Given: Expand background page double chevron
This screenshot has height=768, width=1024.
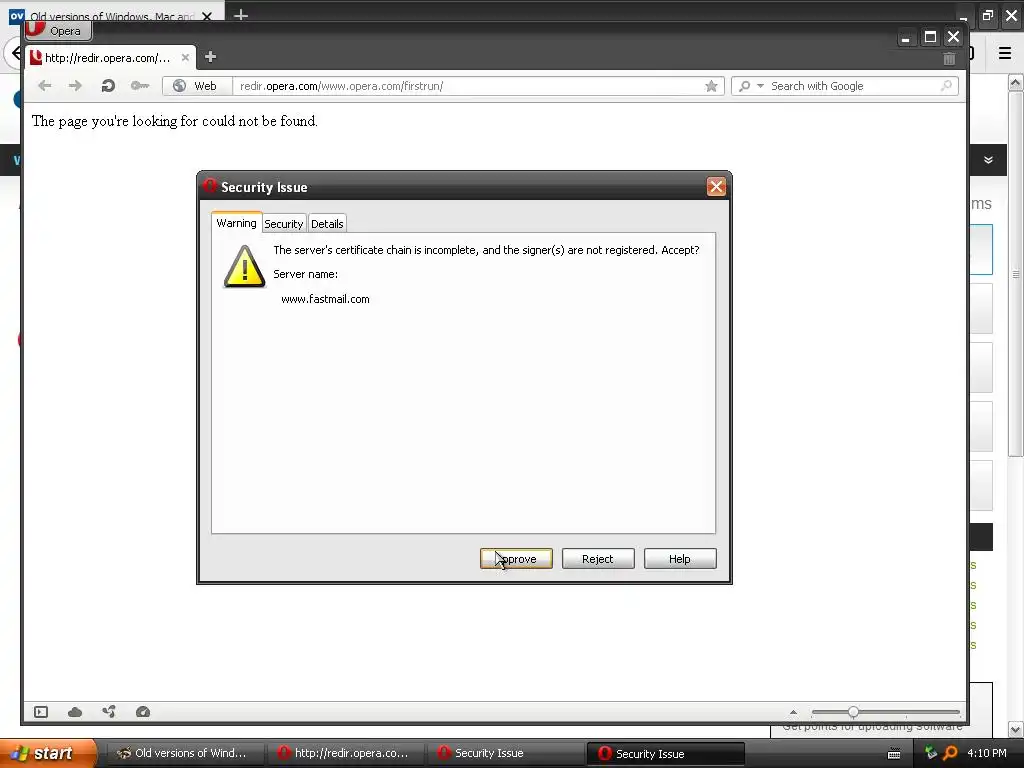Looking at the screenshot, I should click(x=988, y=160).
